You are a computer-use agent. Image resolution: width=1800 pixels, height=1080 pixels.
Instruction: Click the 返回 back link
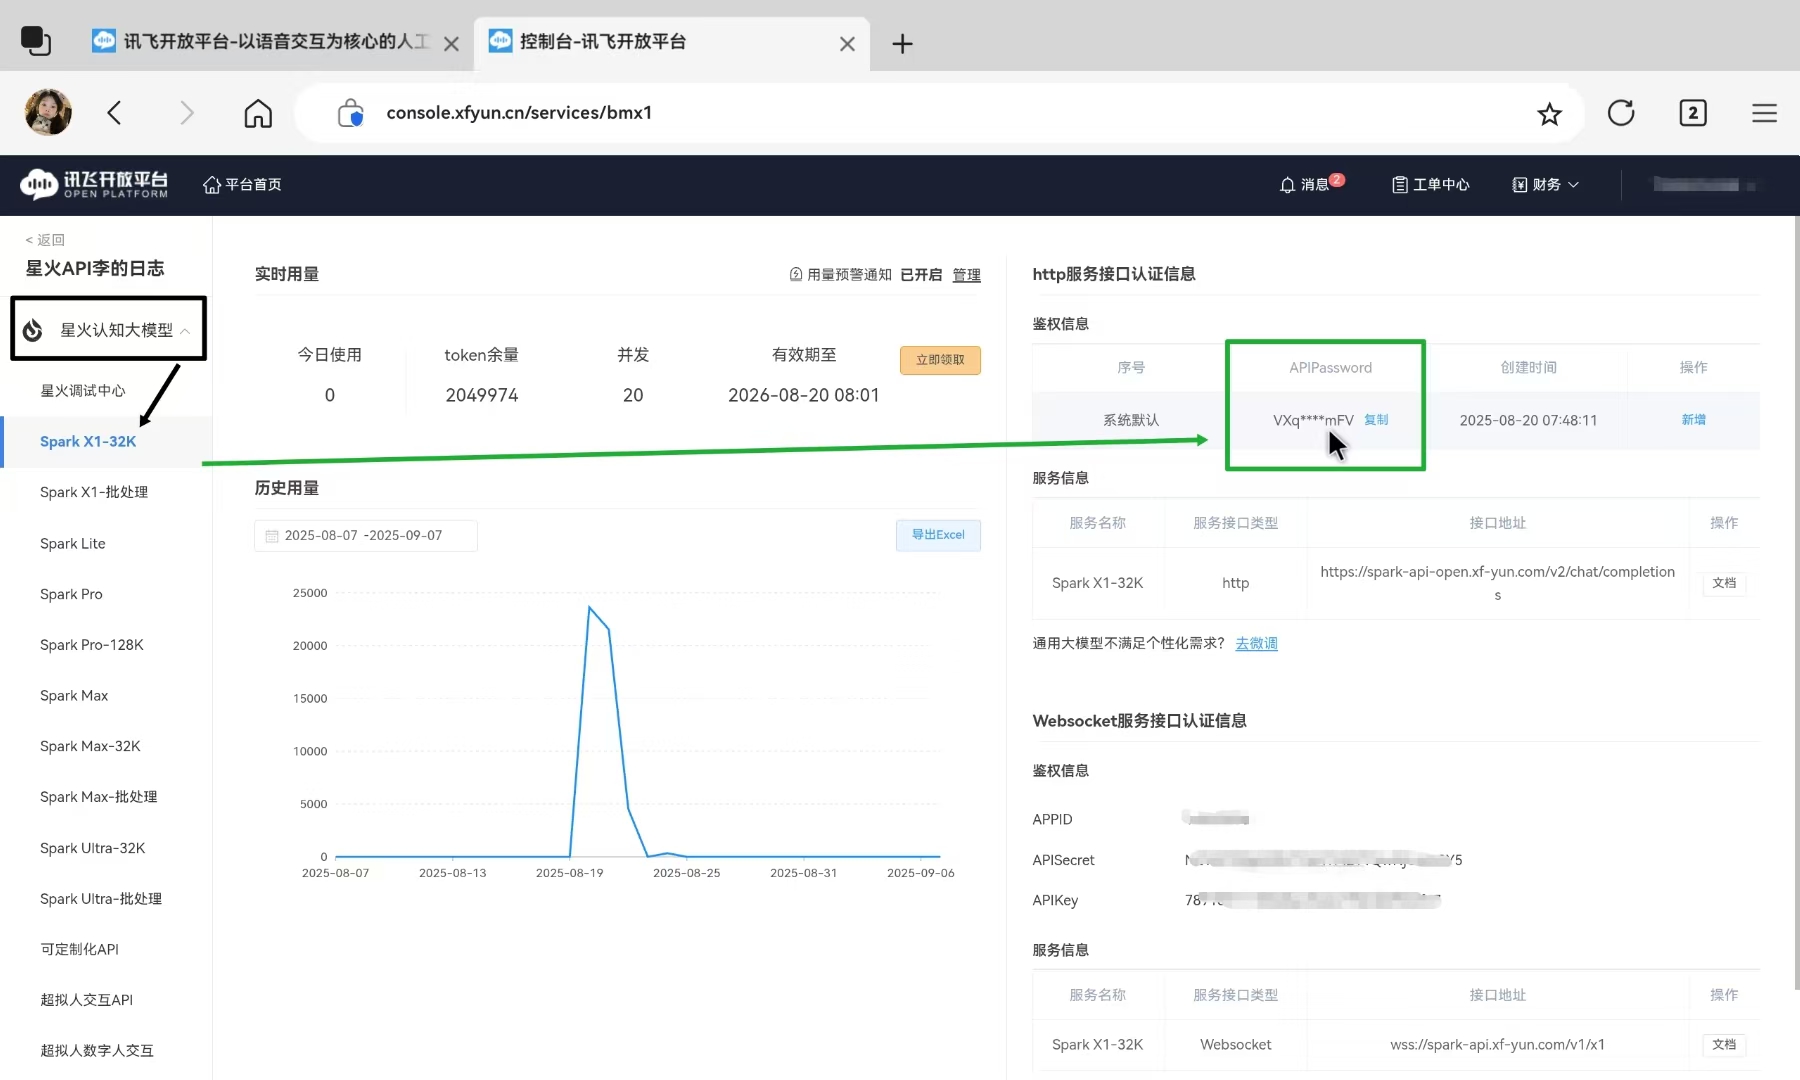pyautogui.click(x=45, y=240)
